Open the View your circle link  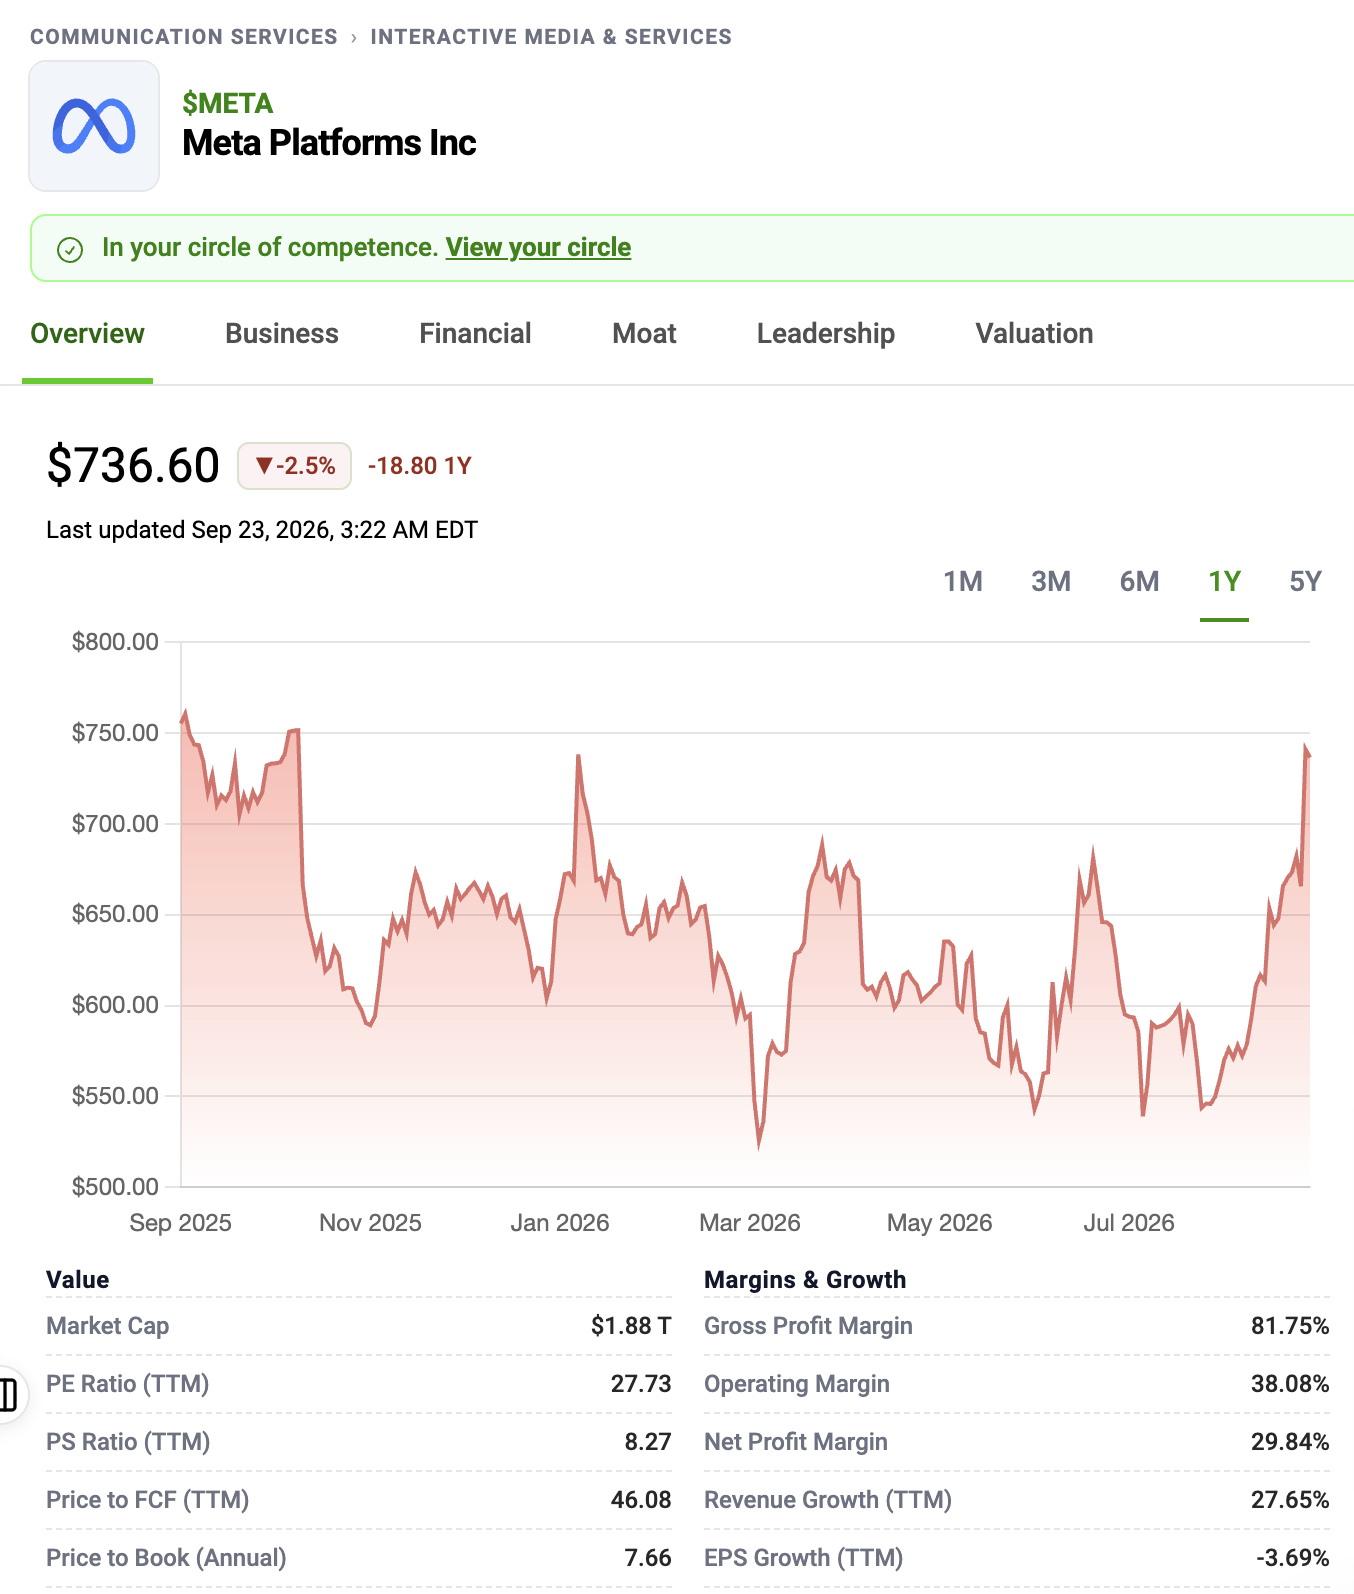point(538,247)
